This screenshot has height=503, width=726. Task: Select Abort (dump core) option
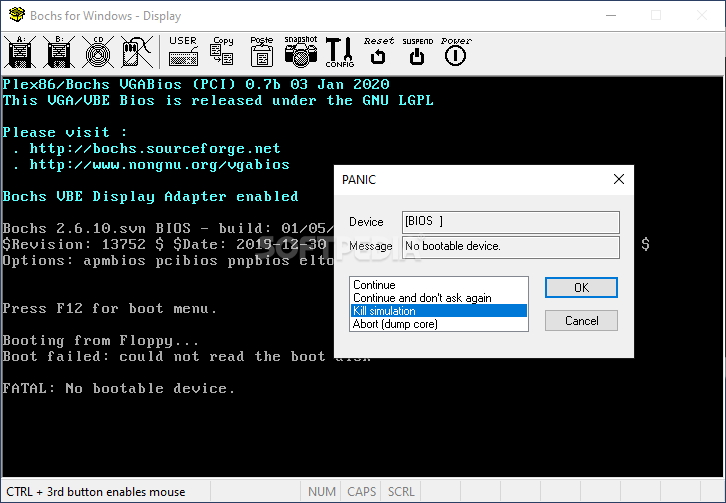click(x=438, y=324)
